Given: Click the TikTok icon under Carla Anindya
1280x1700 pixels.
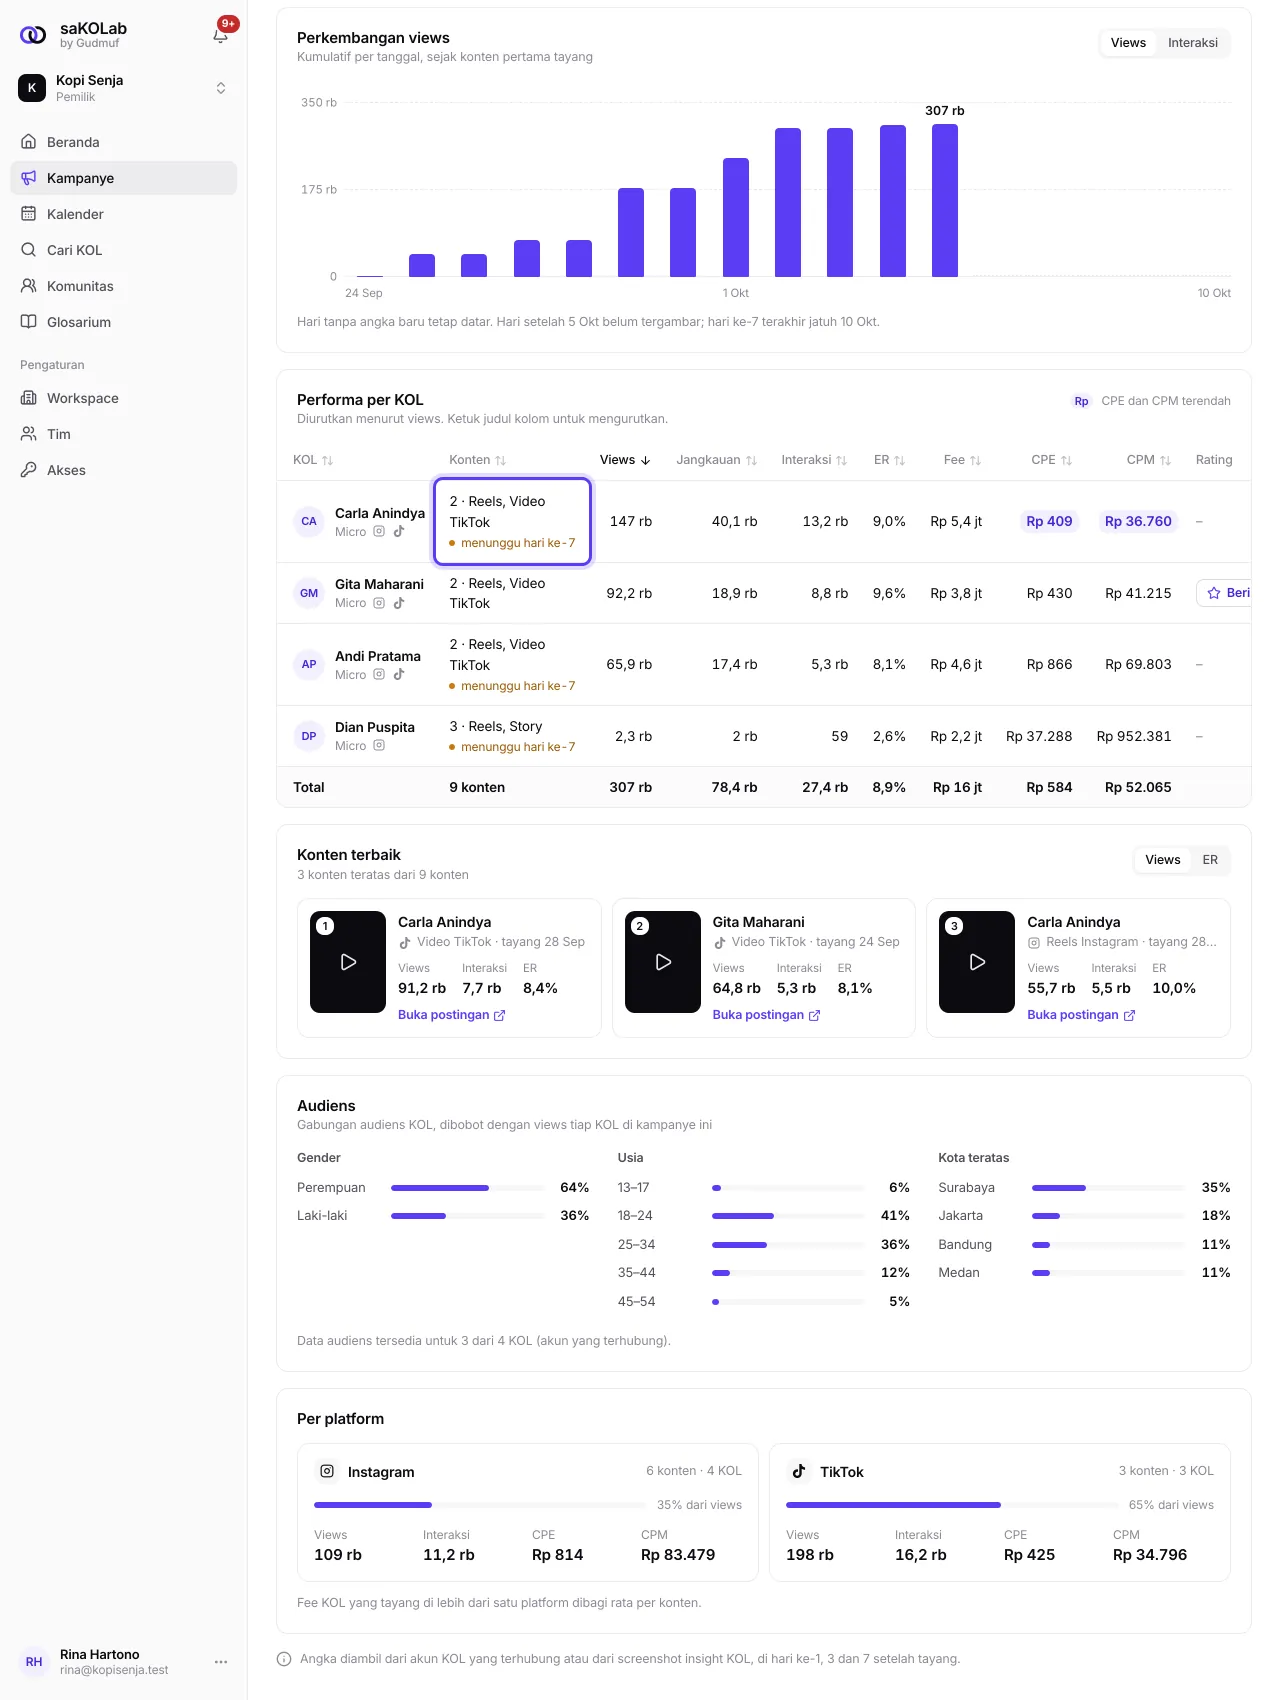Looking at the screenshot, I should point(399,532).
